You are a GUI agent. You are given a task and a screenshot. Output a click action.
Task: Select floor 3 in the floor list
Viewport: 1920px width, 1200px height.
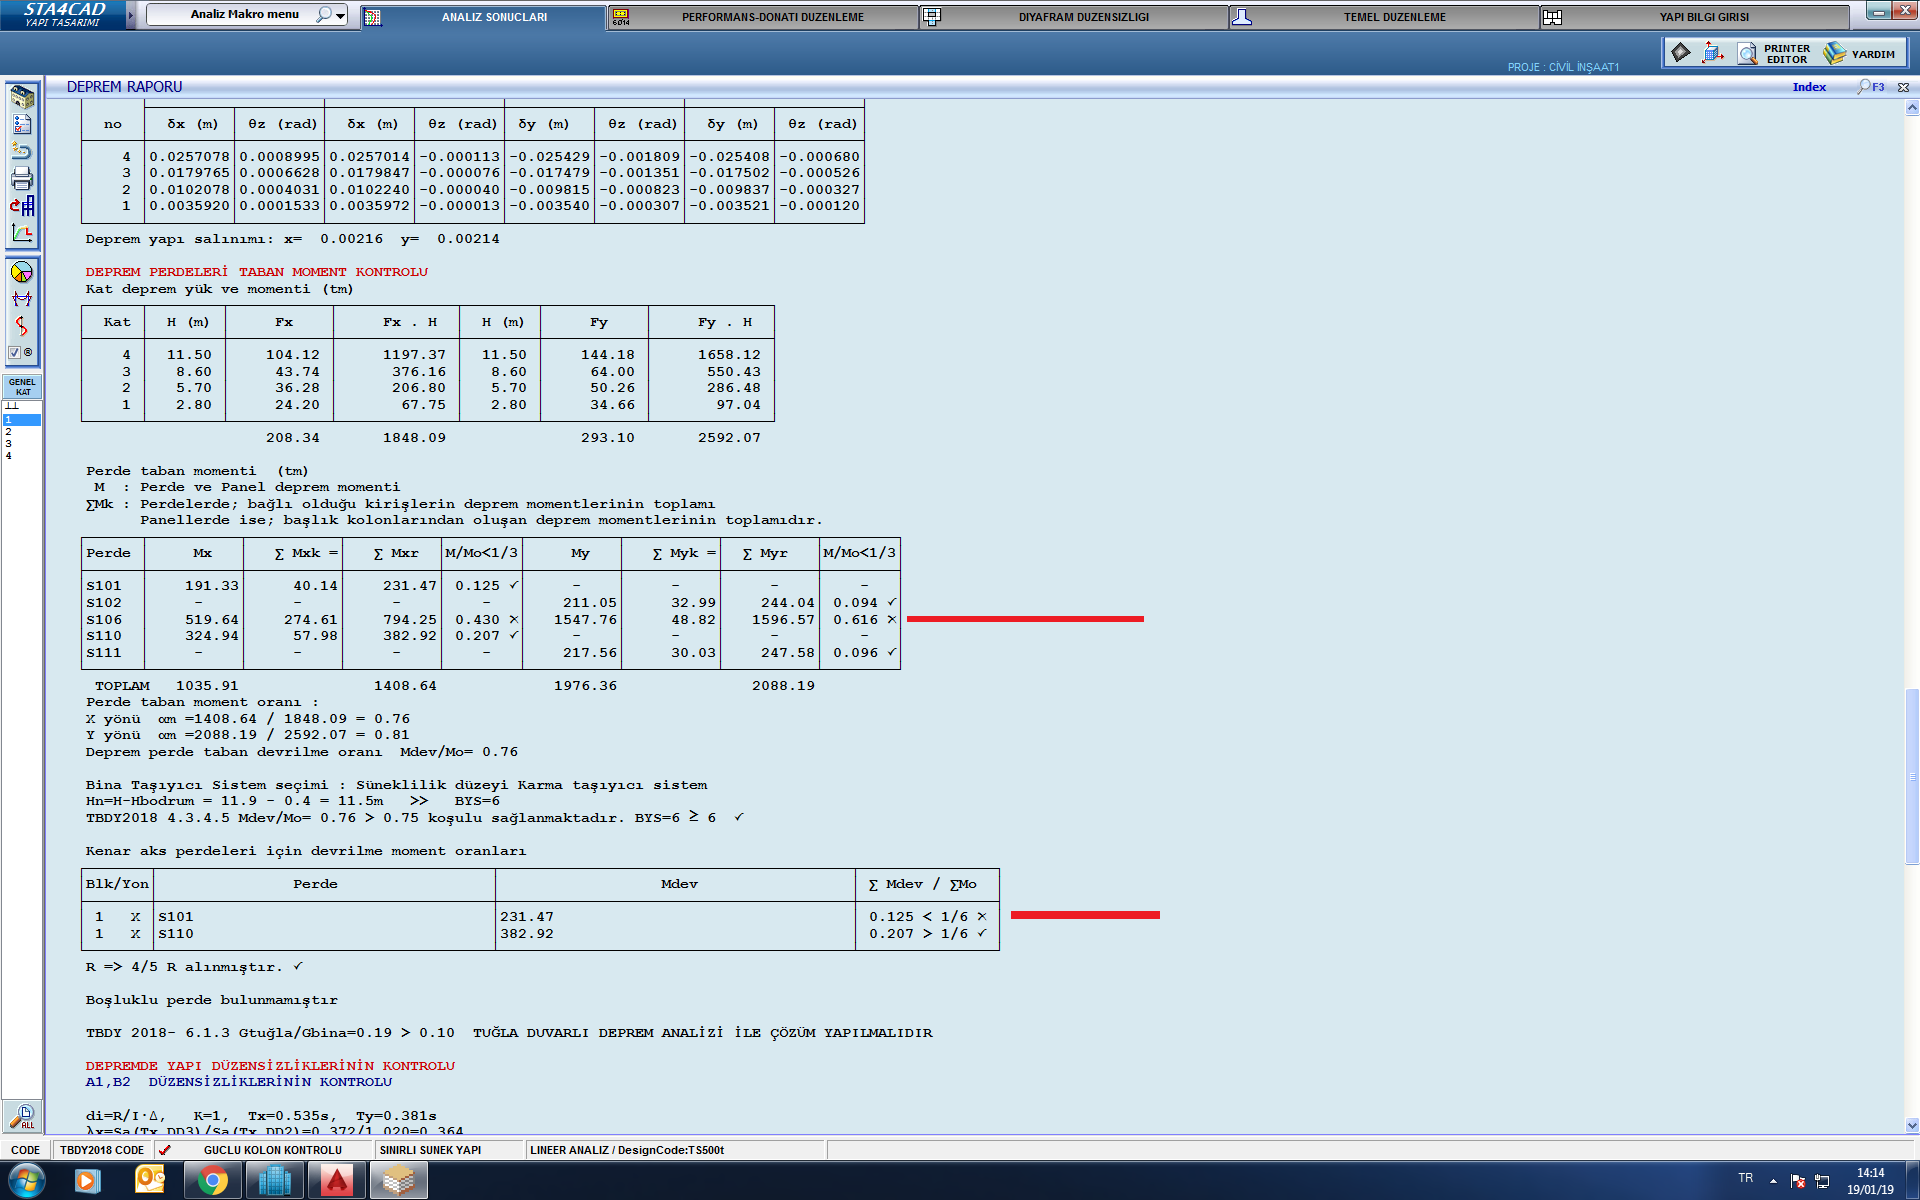pyautogui.click(x=9, y=444)
